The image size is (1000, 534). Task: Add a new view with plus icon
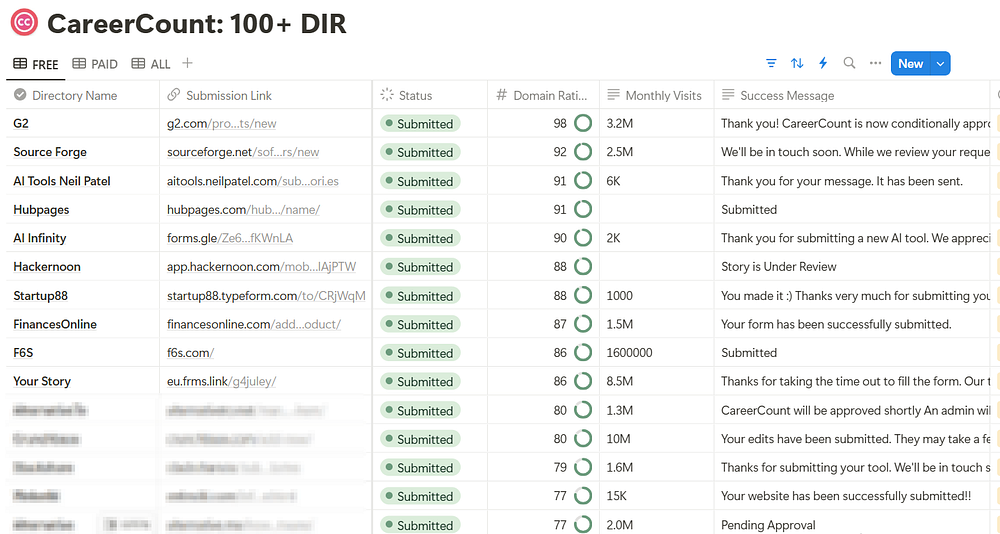[187, 63]
